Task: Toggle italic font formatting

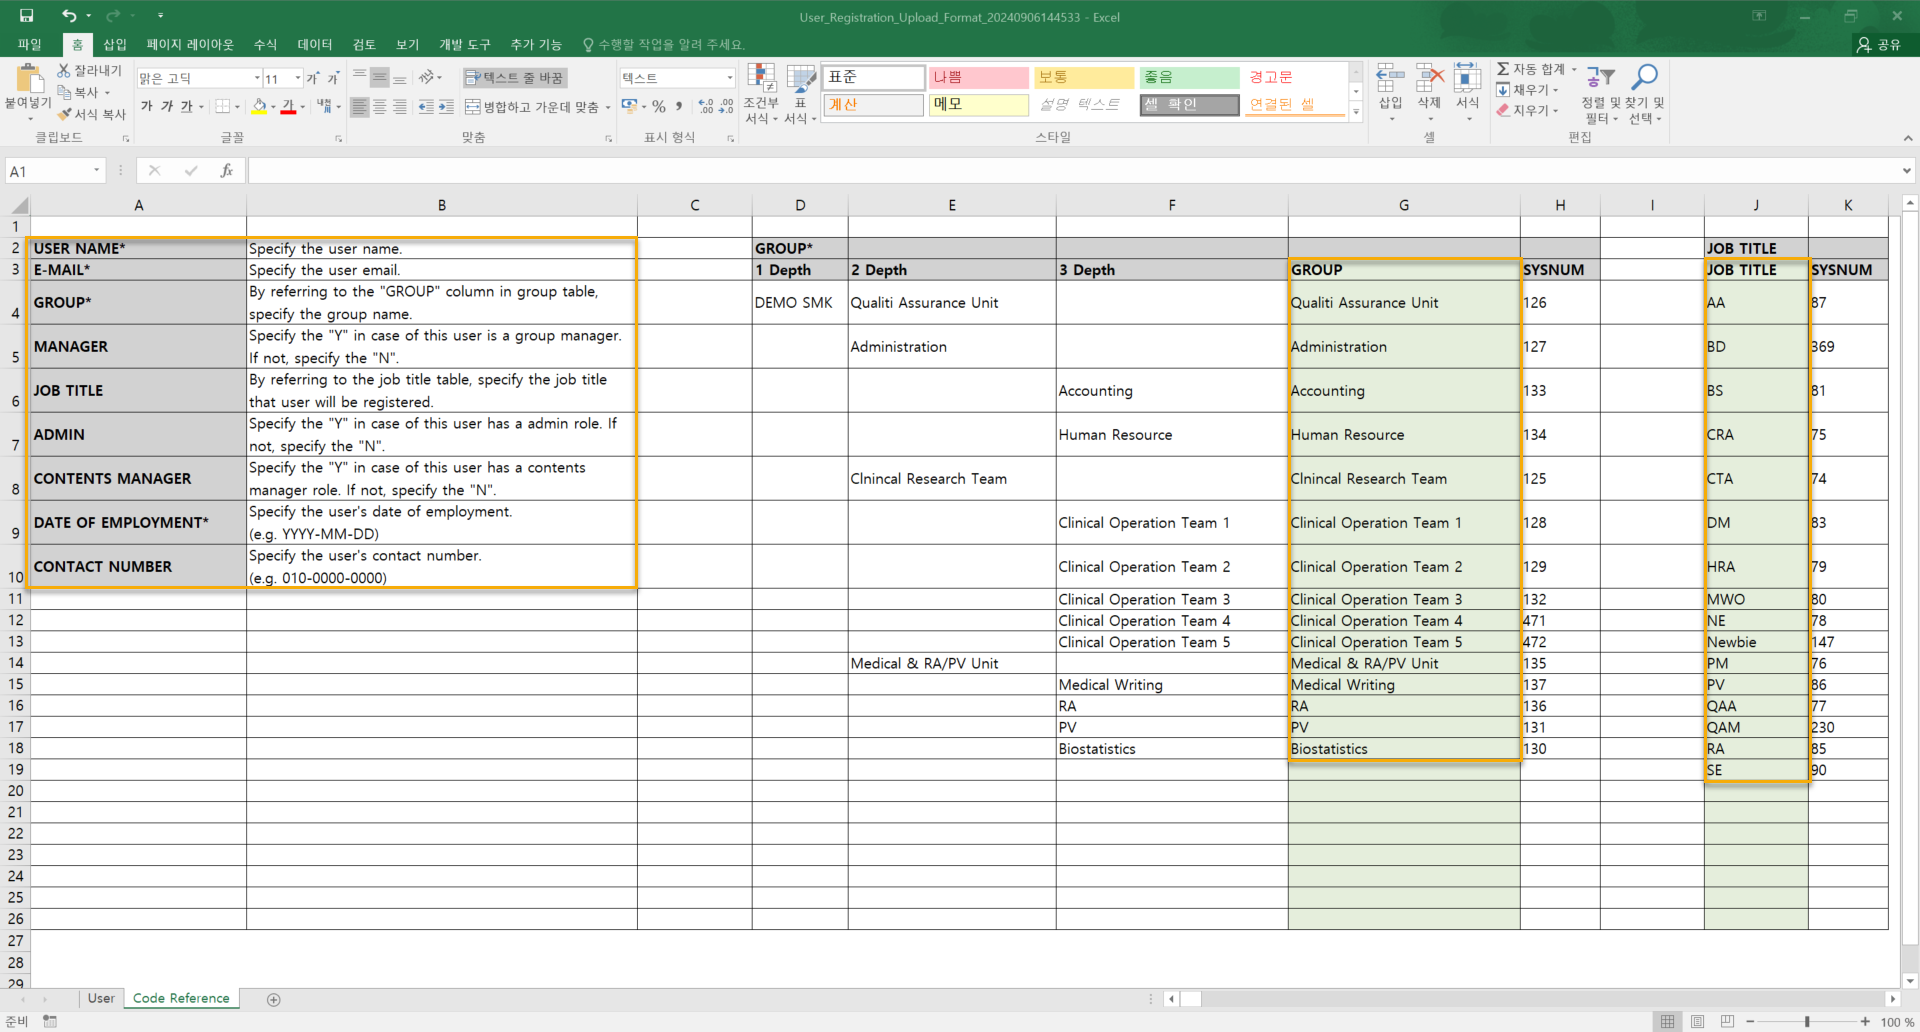Action: click(x=167, y=107)
